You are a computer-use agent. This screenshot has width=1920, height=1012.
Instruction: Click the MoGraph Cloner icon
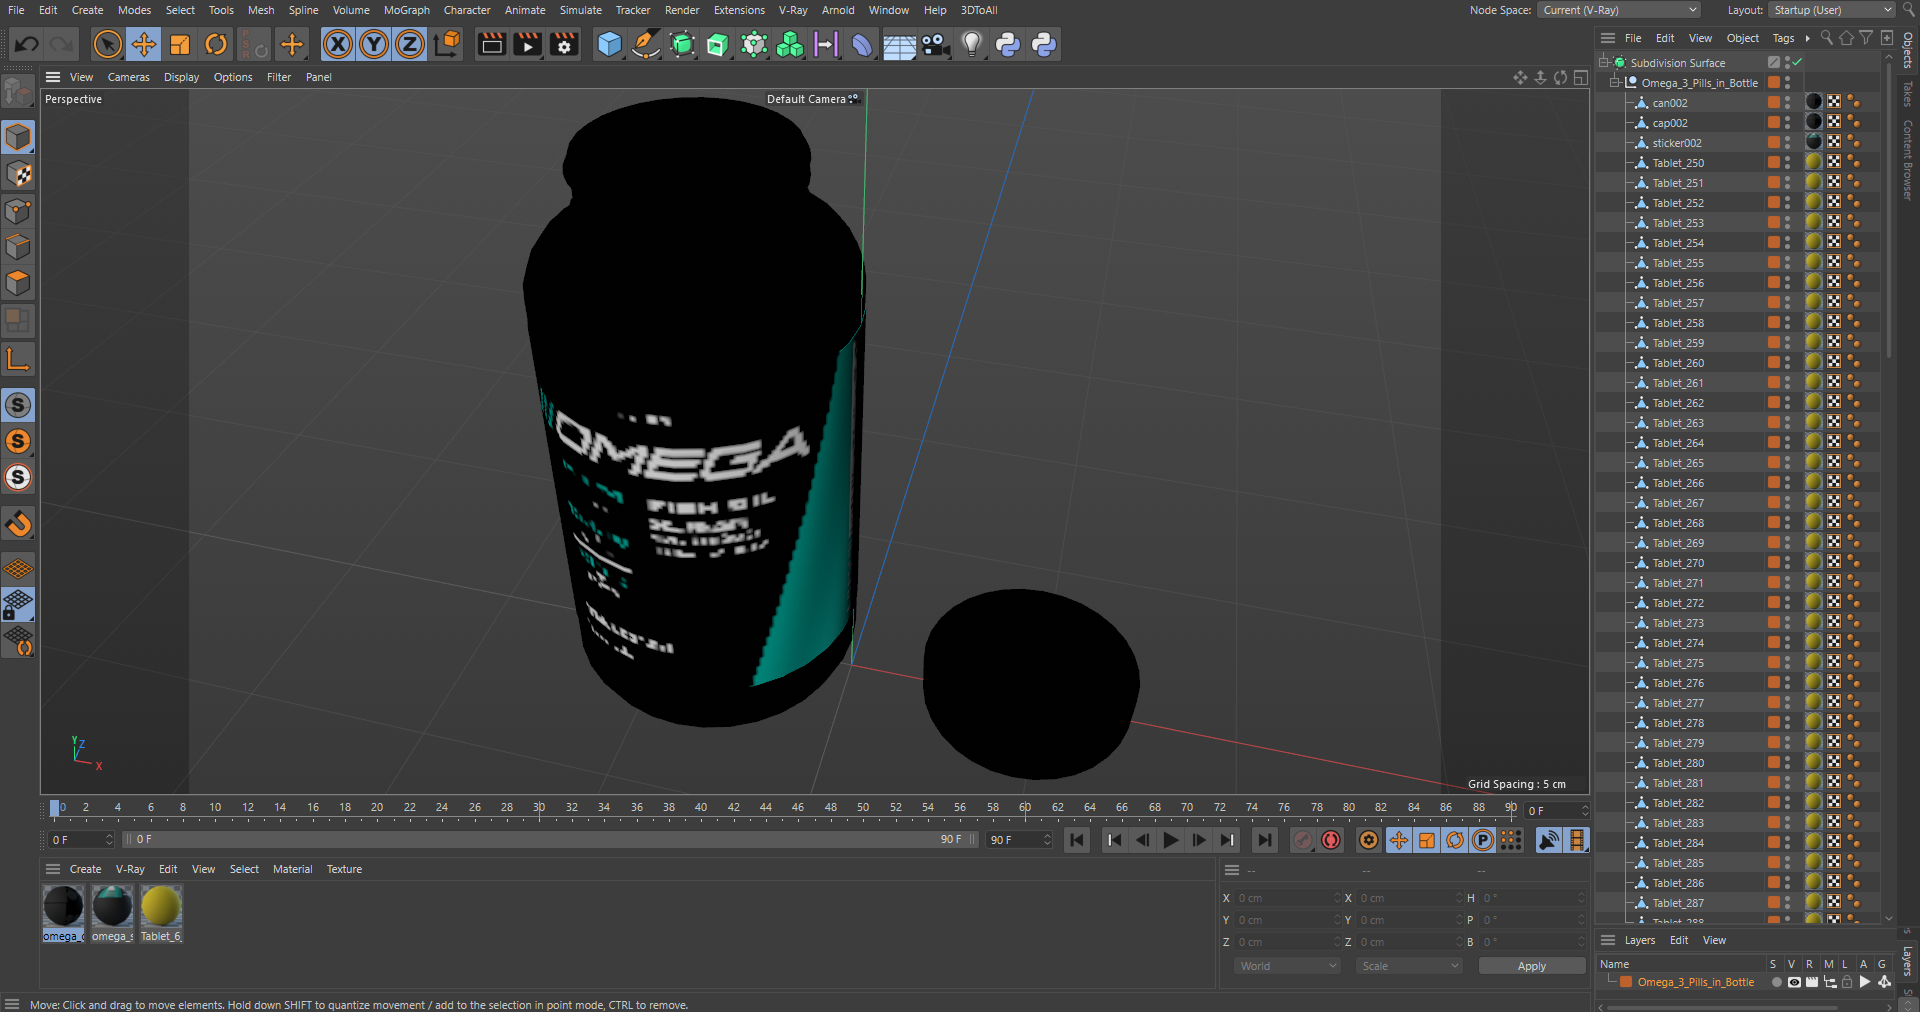790,44
